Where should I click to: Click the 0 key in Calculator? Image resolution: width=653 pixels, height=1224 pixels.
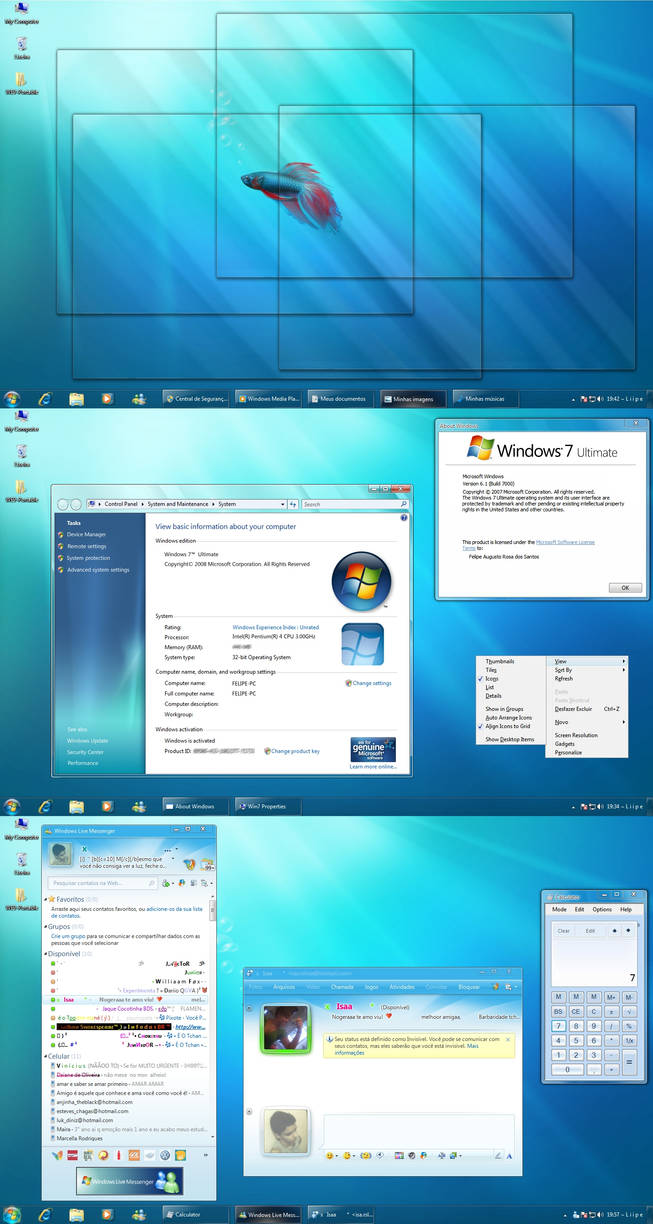[x=567, y=1069]
